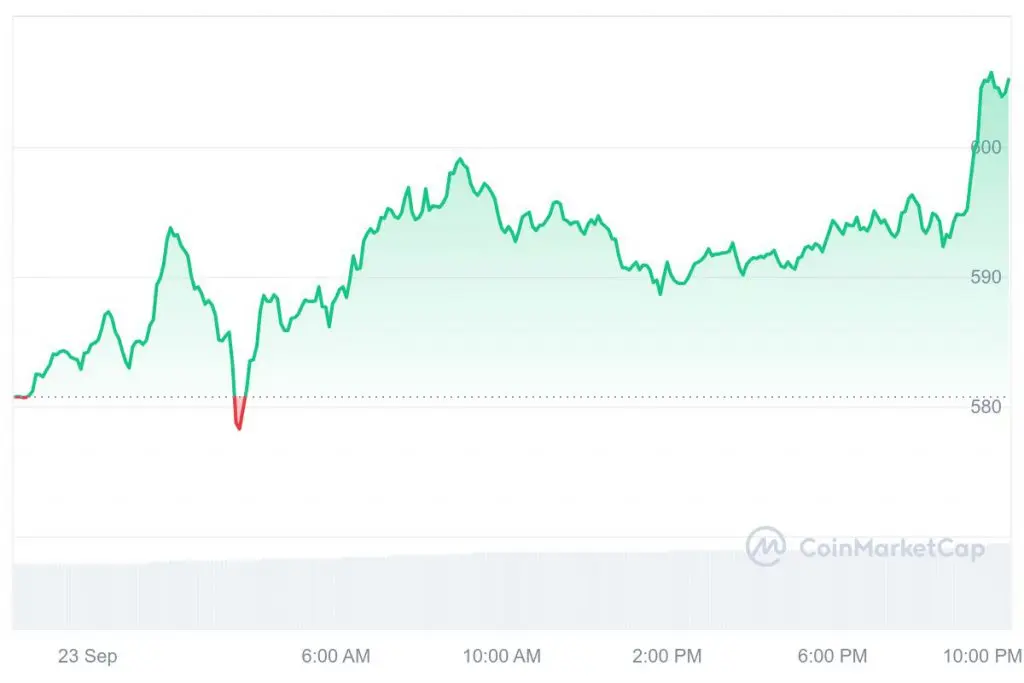Image resolution: width=1024 pixels, height=683 pixels.
Task: Click the price trough near 2:00 PM
Action: tap(660, 294)
